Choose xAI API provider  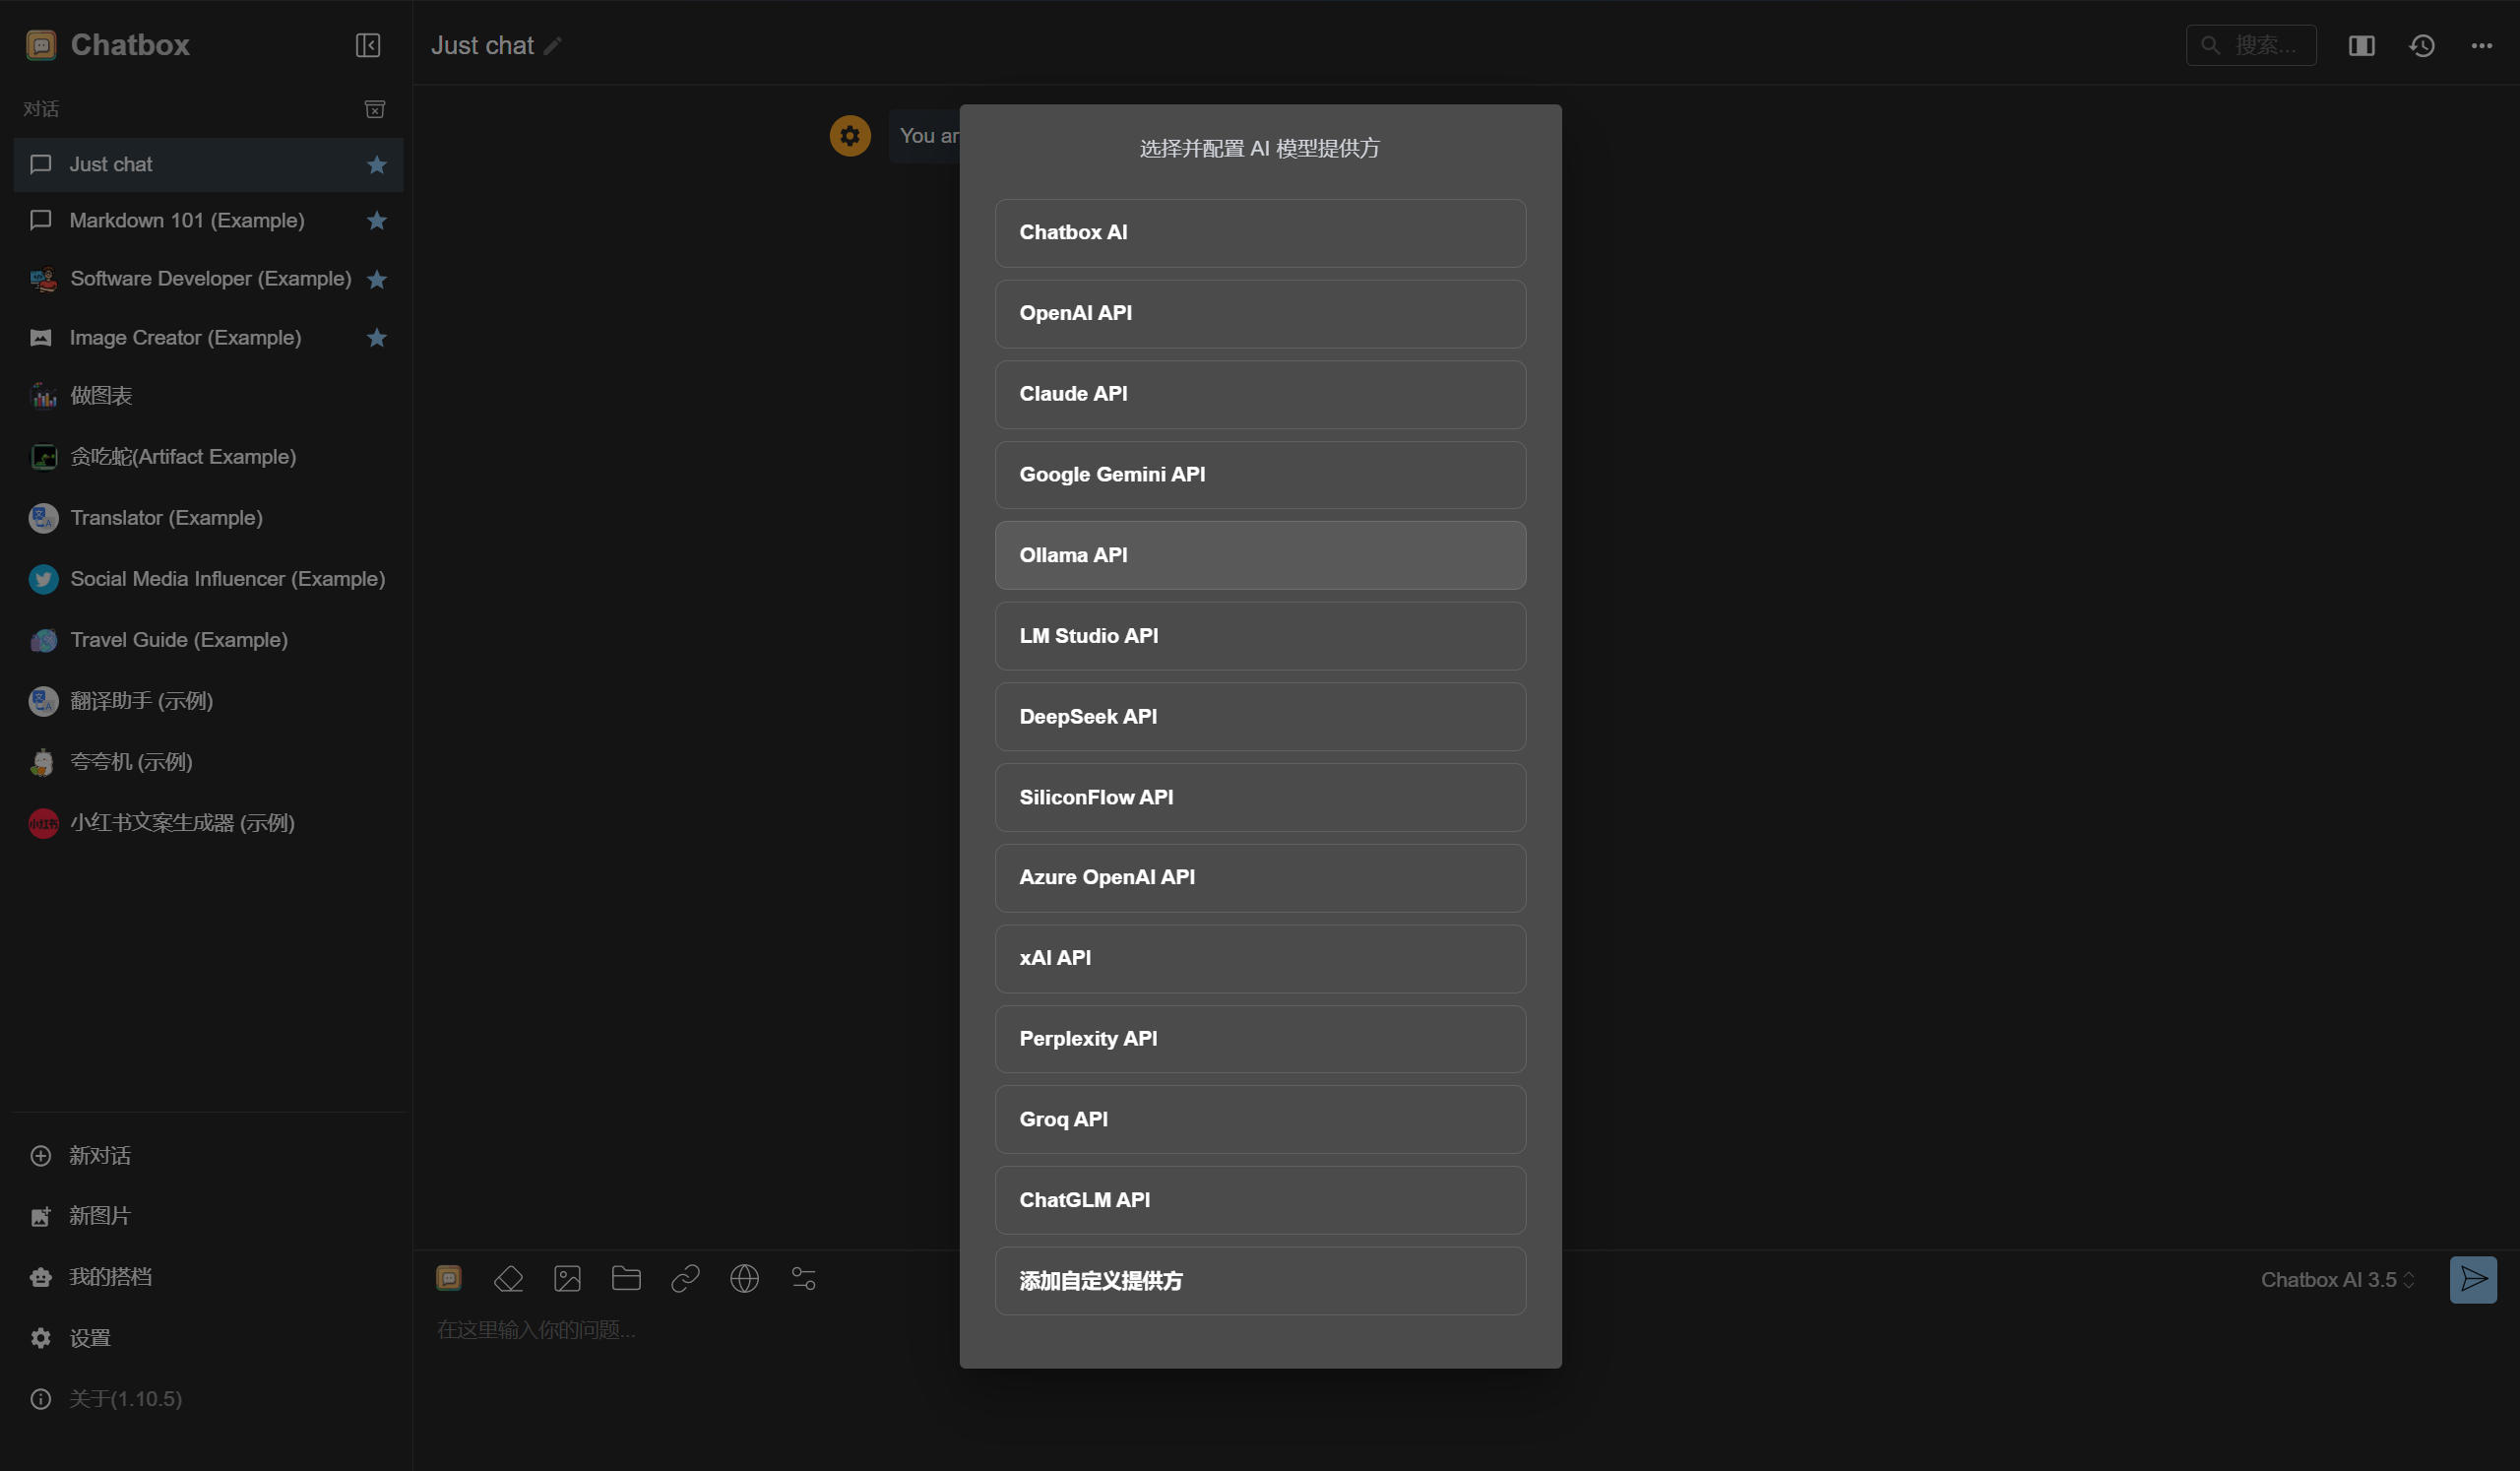click(x=1260, y=958)
